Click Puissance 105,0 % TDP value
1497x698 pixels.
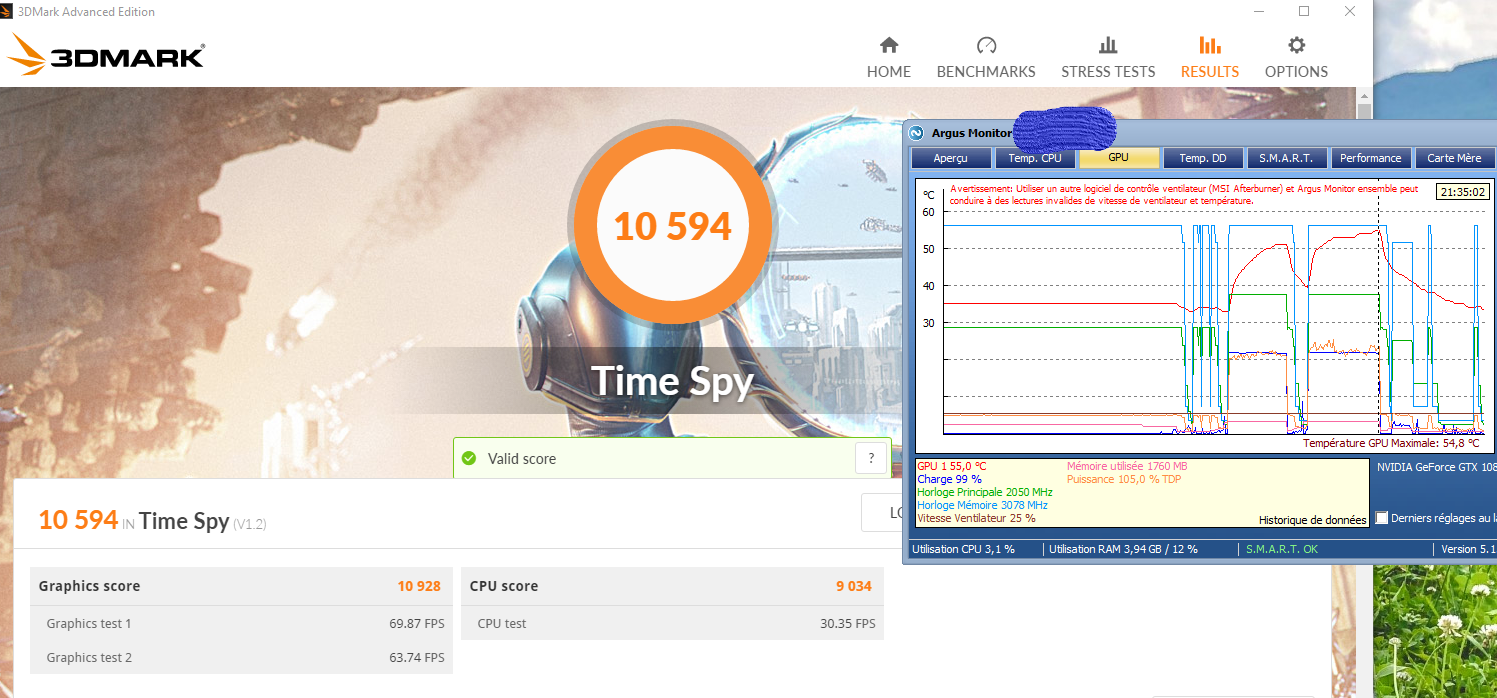pos(1124,479)
